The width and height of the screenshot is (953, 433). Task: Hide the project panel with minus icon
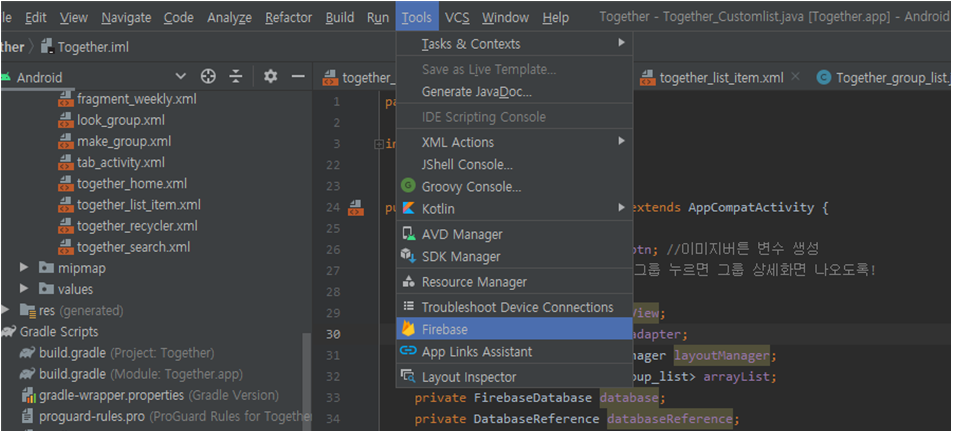298,77
